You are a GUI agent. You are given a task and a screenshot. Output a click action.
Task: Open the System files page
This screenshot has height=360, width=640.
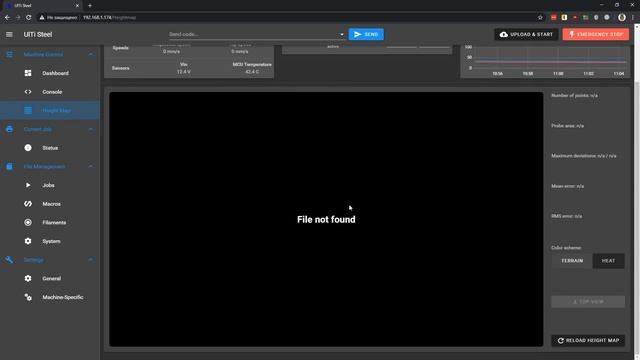(50, 241)
